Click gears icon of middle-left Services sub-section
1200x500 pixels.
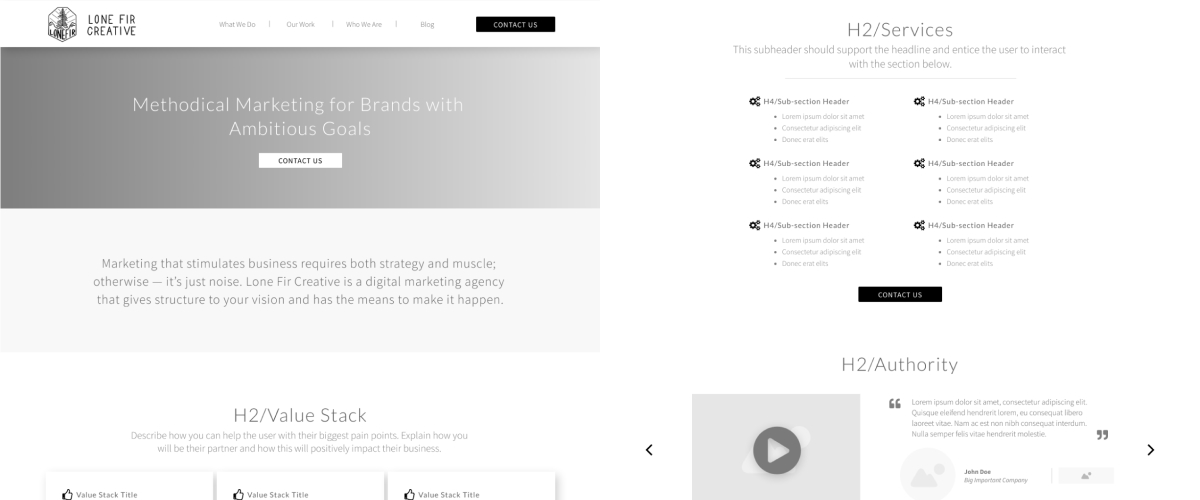(754, 163)
